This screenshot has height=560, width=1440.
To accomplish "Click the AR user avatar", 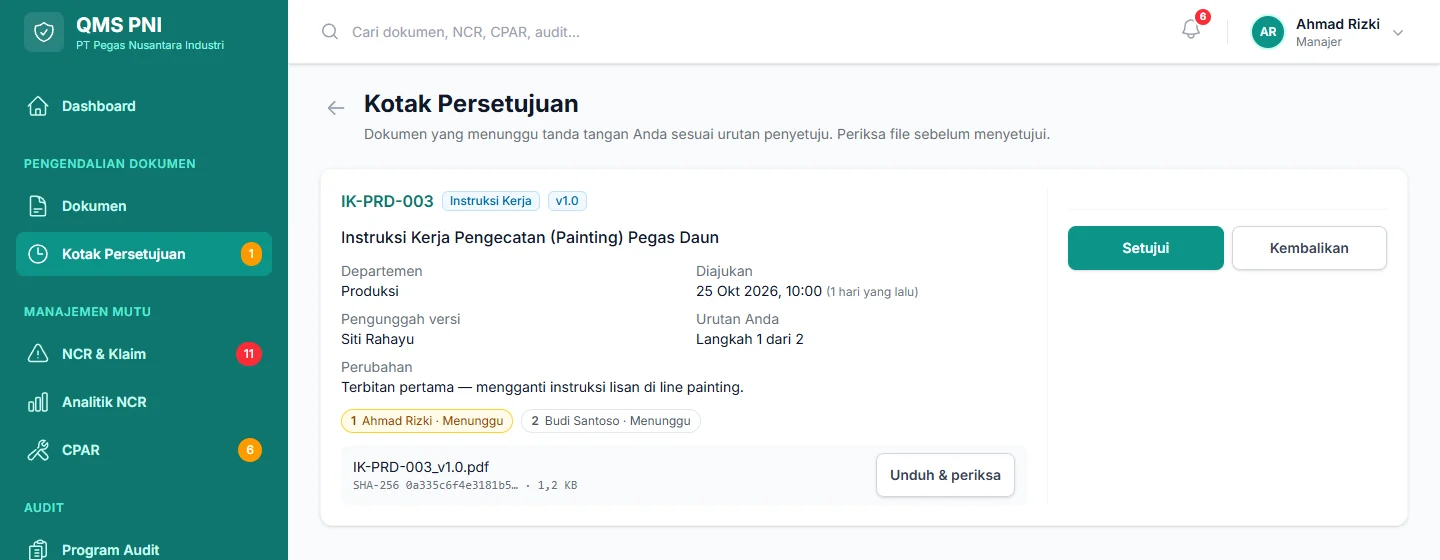I will 1268,32.
